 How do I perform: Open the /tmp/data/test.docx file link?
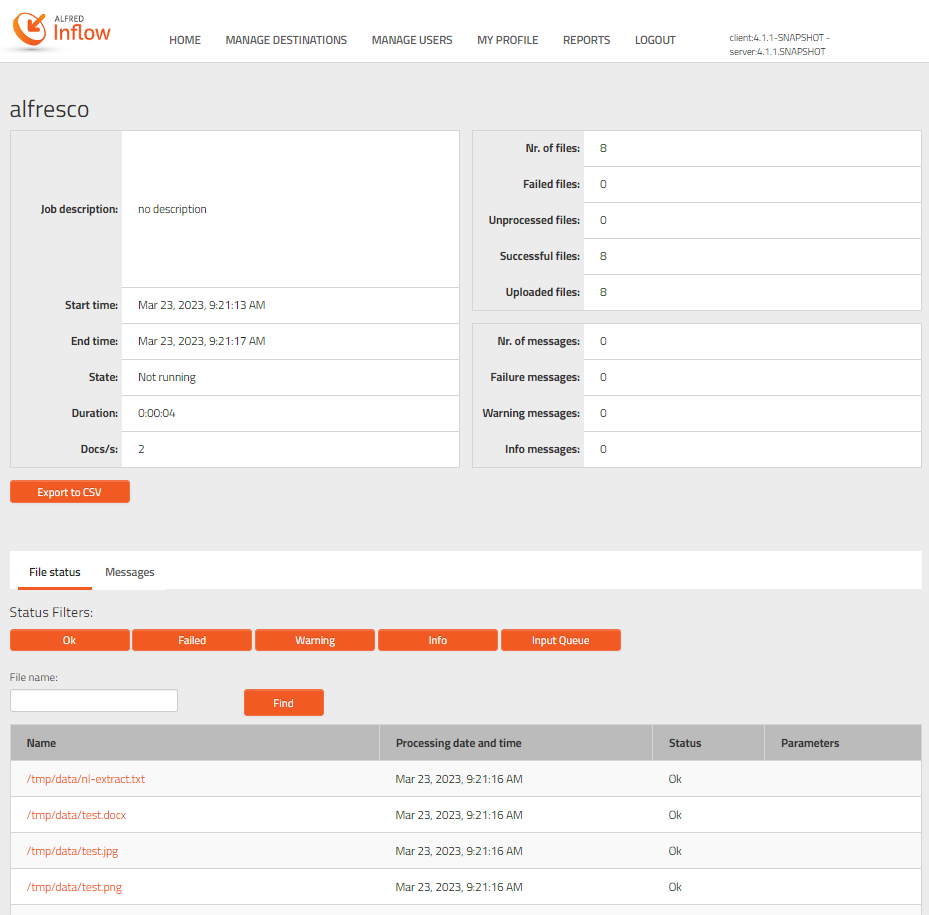[76, 815]
